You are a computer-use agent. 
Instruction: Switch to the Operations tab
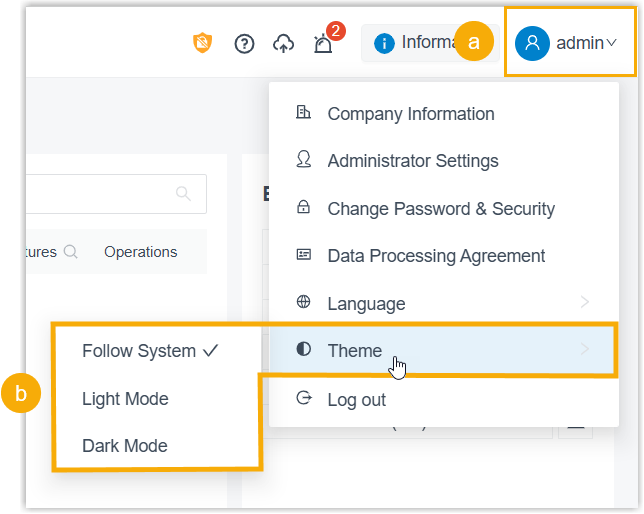pyautogui.click(x=141, y=252)
